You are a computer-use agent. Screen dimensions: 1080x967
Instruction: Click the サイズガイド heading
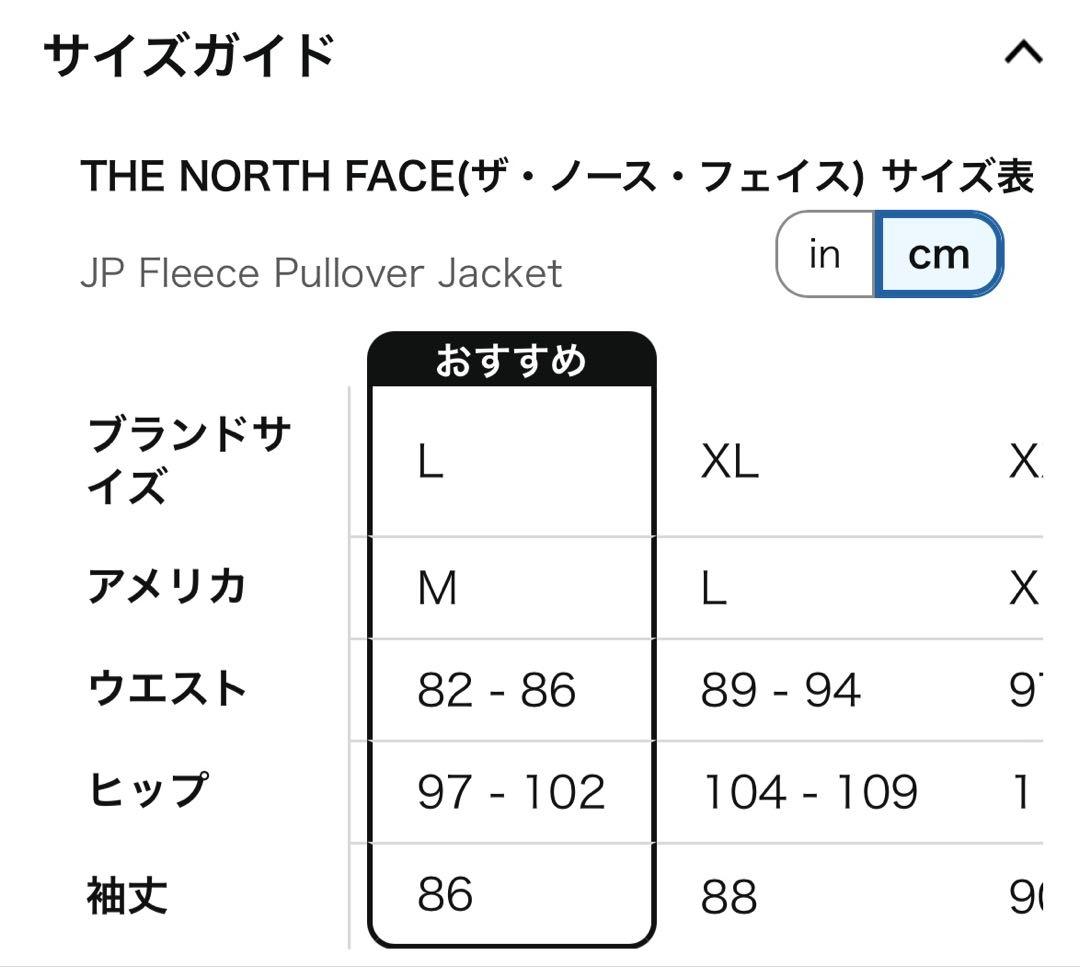(x=189, y=55)
